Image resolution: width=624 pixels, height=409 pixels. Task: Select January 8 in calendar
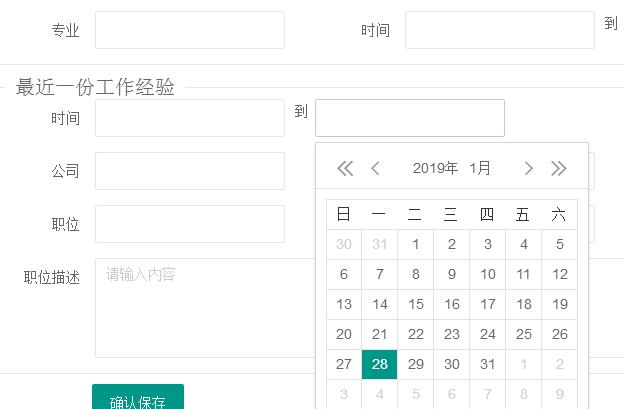point(415,274)
